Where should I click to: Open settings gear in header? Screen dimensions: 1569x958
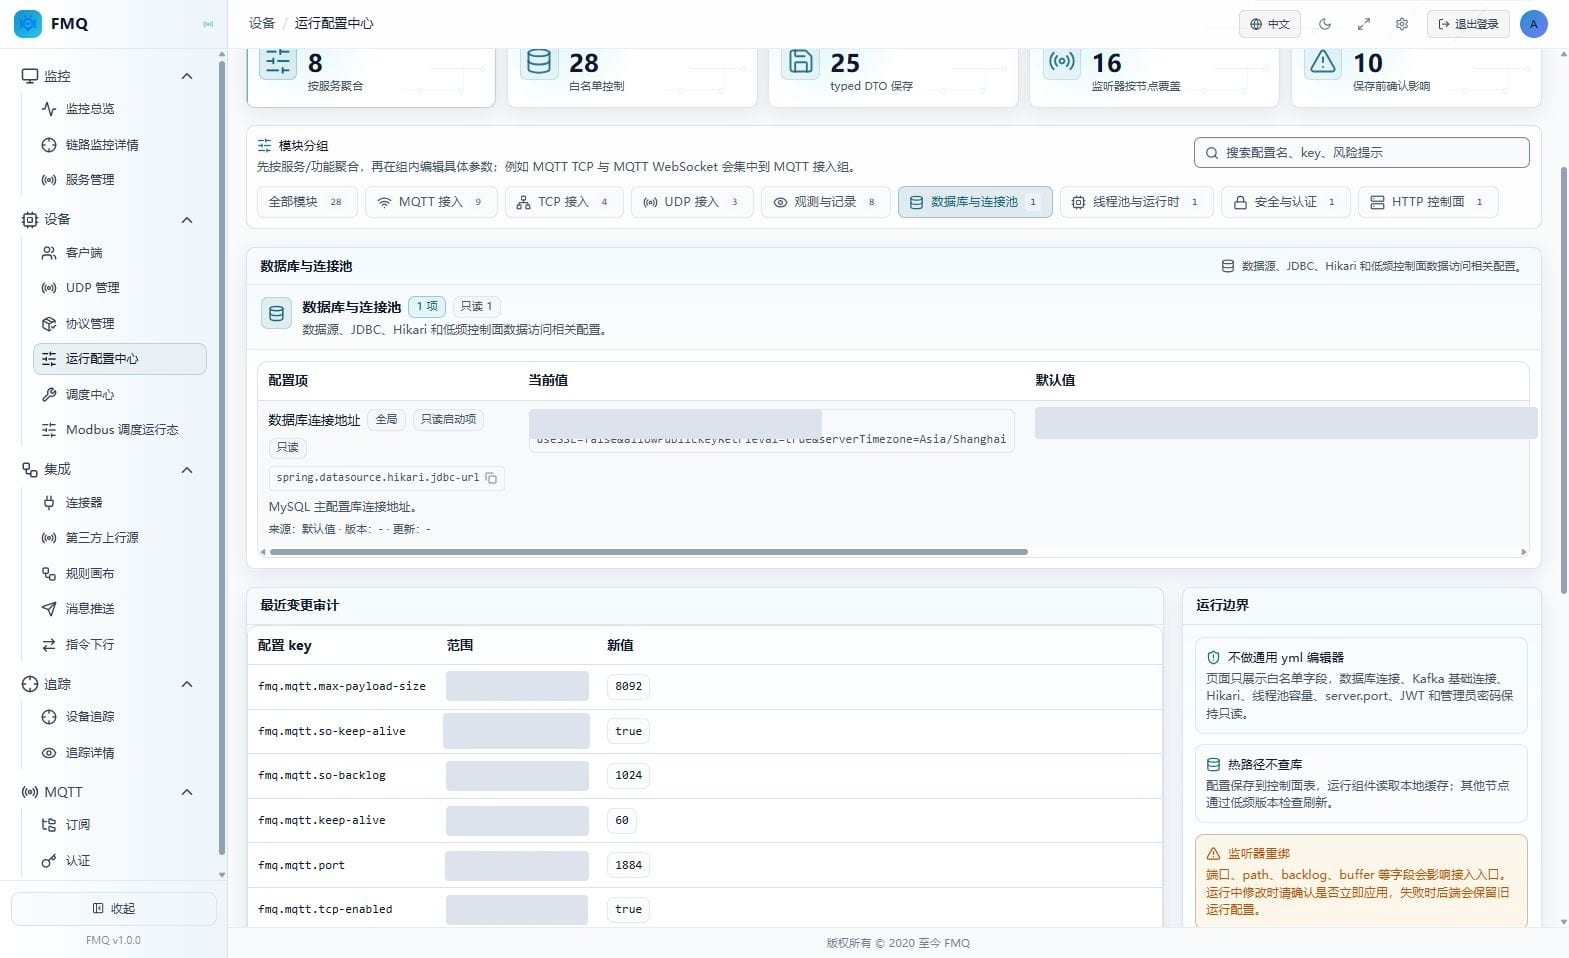click(1402, 24)
